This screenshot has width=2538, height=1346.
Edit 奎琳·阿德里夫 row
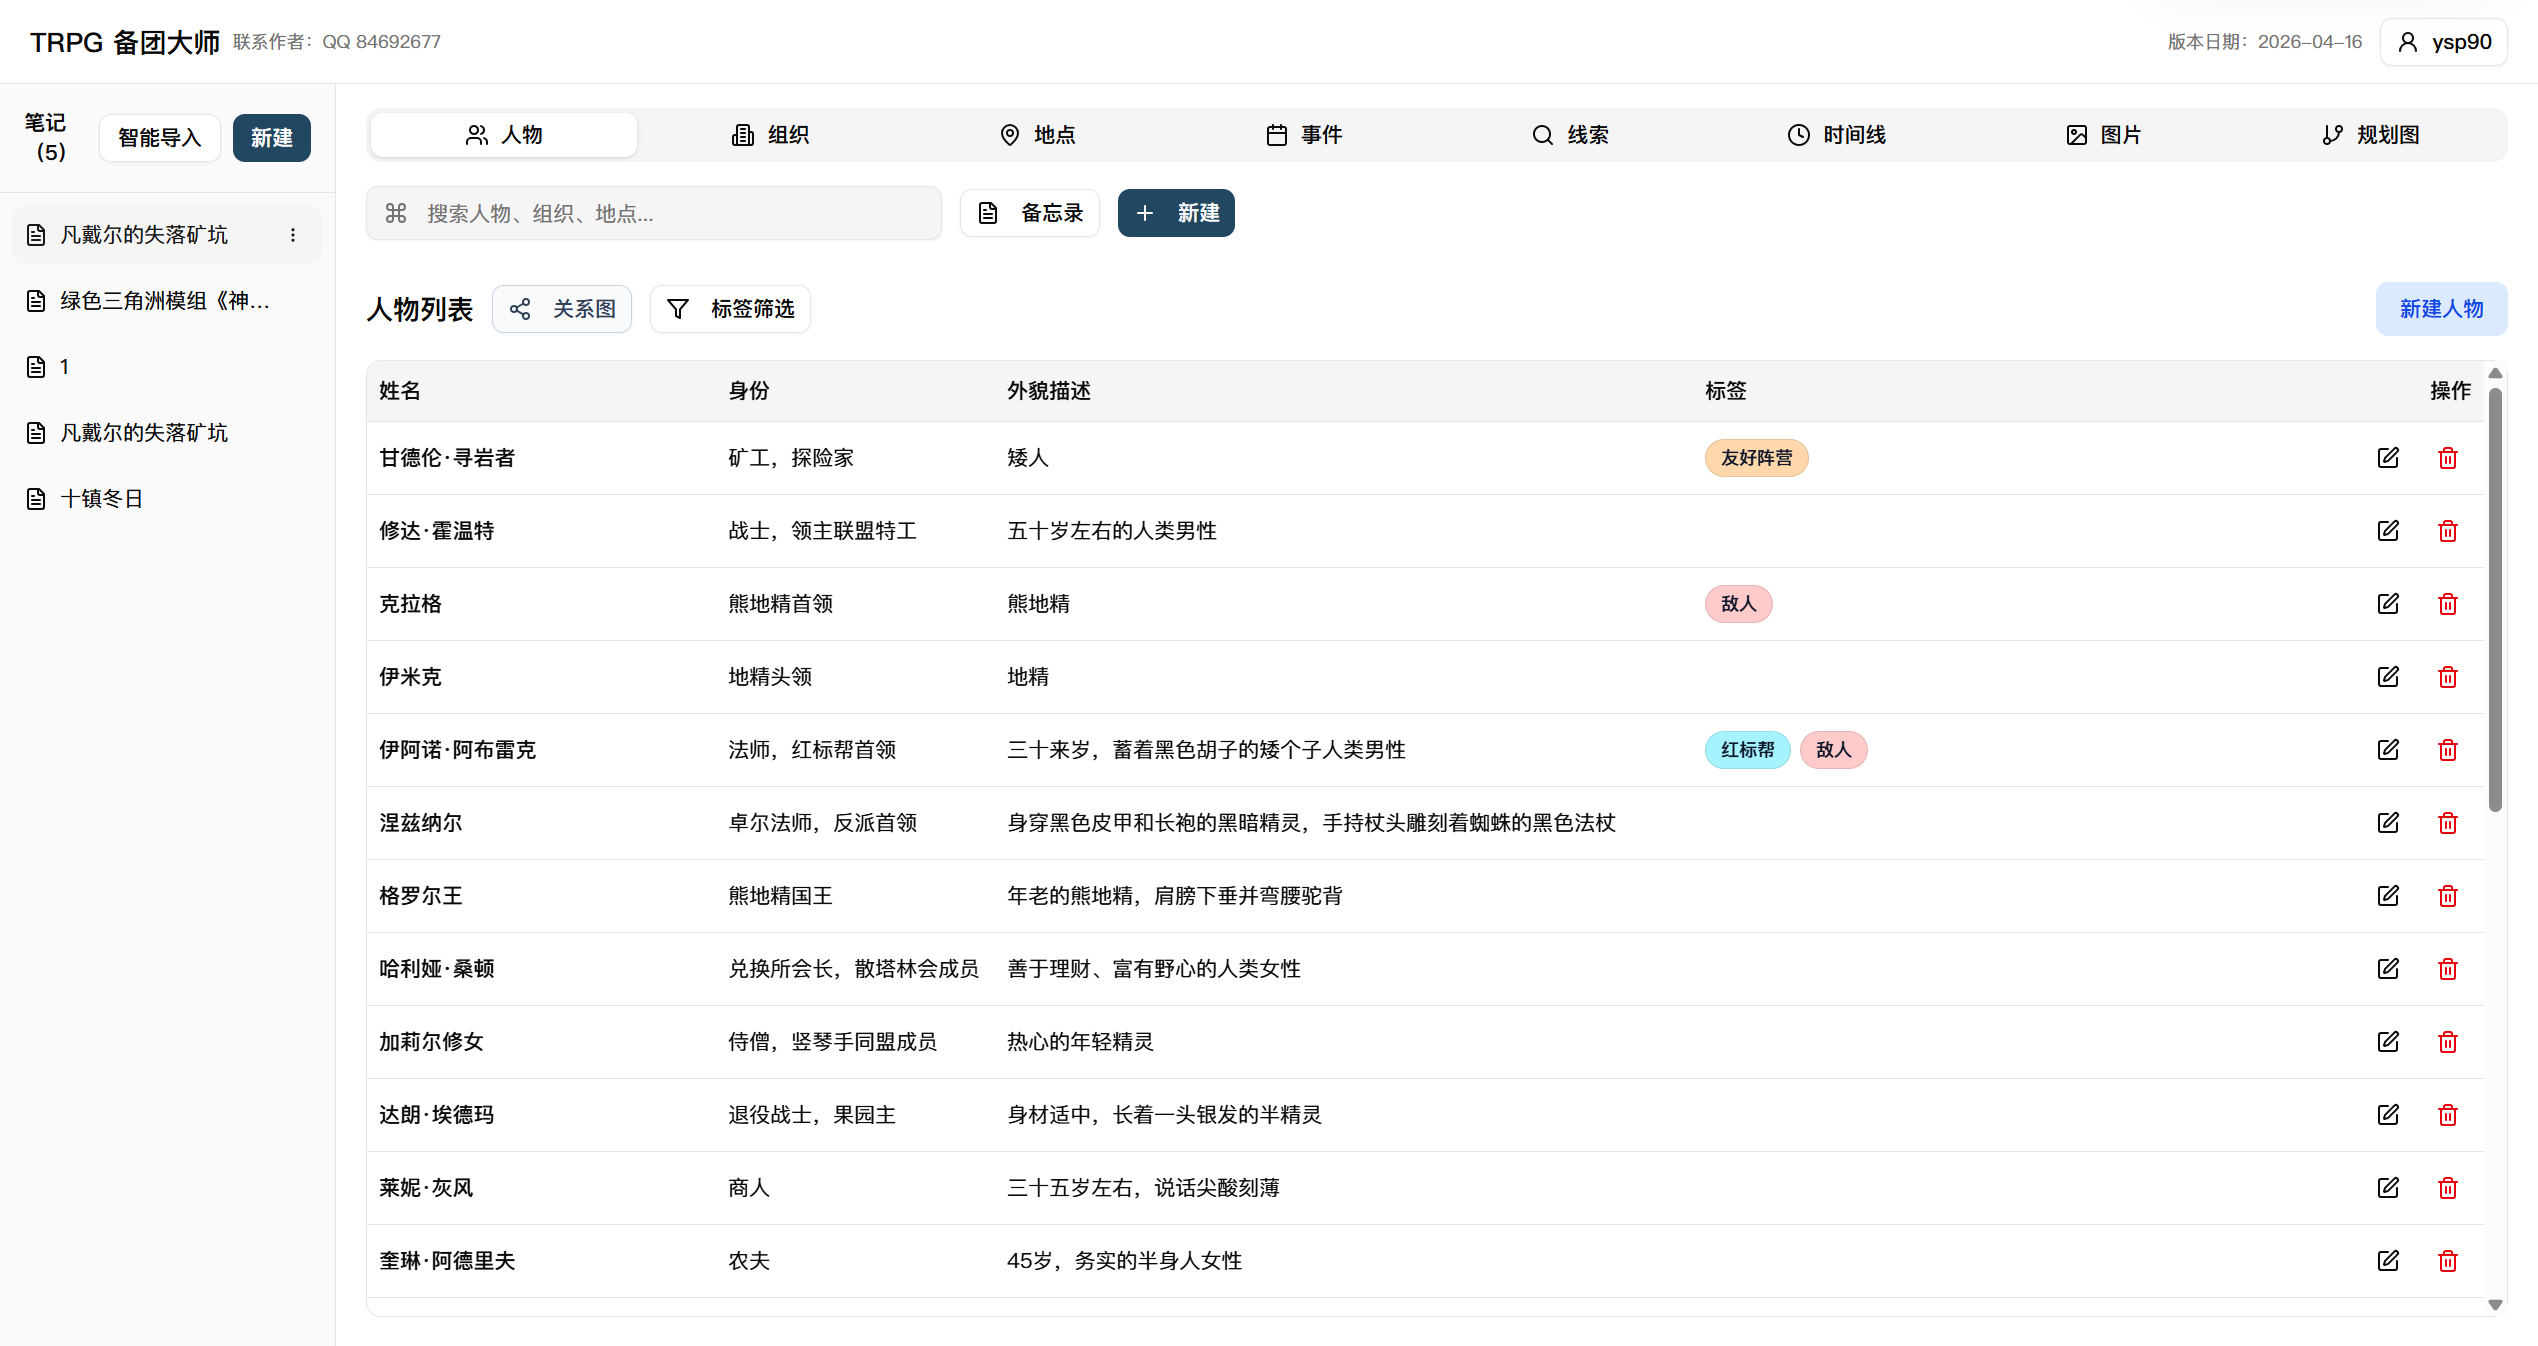2388,1261
